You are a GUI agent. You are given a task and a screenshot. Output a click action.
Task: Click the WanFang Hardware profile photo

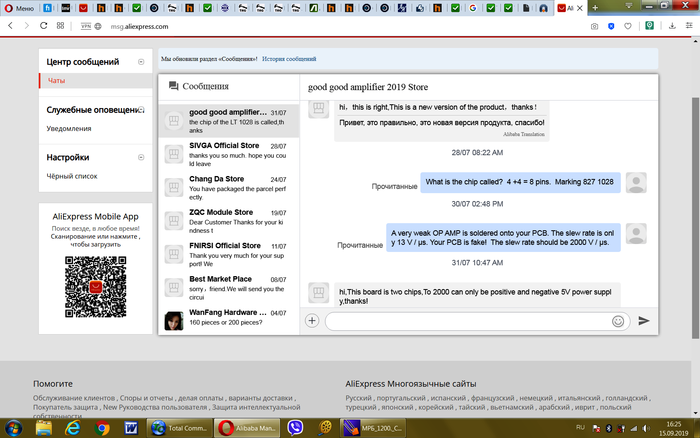[x=174, y=321]
